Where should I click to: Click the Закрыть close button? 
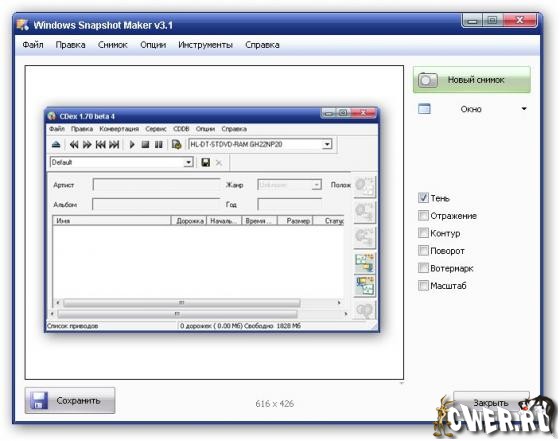click(x=491, y=403)
